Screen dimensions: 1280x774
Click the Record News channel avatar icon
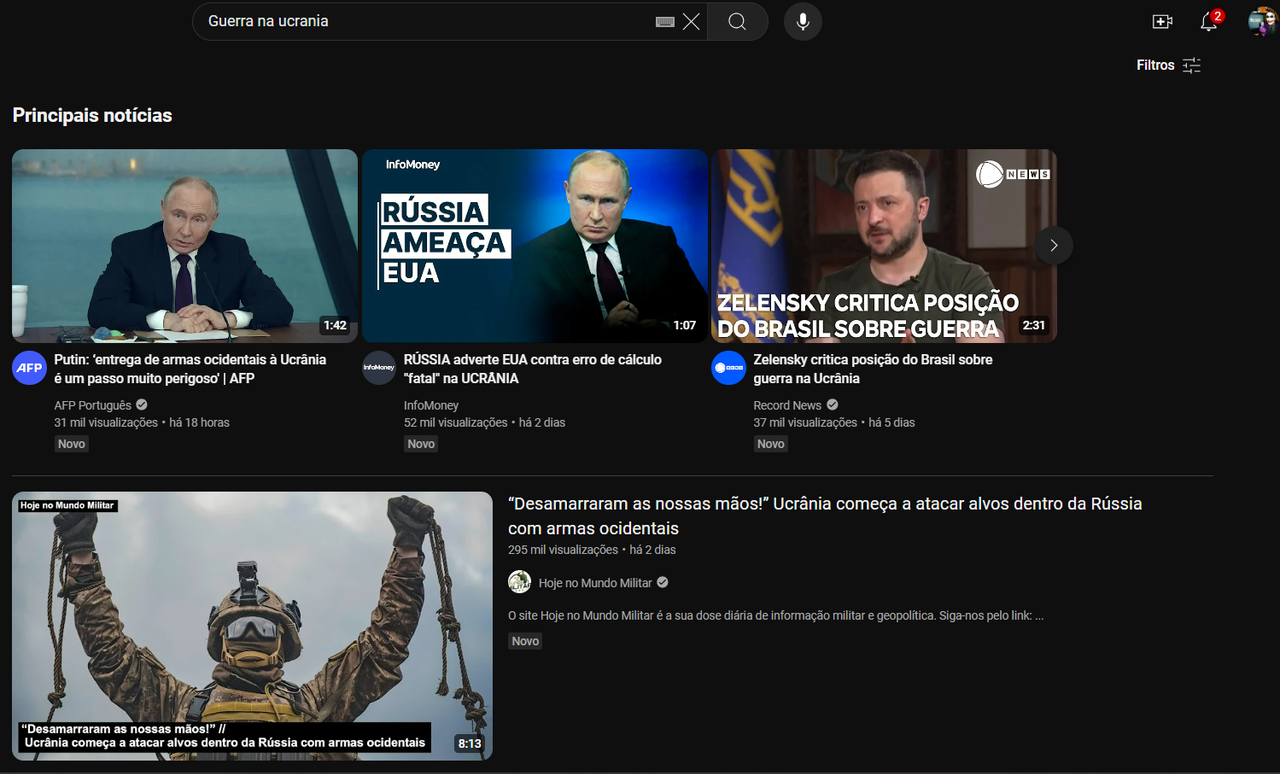pos(729,368)
